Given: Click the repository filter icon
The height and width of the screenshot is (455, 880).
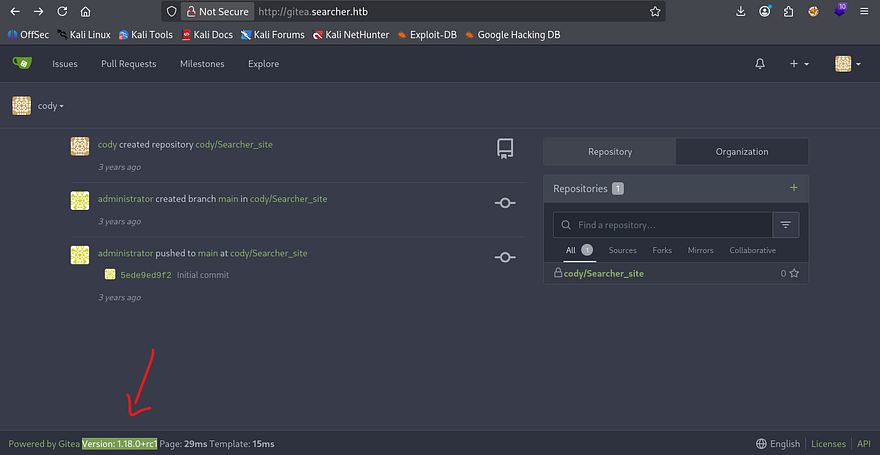Looking at the screenshot, I should point(785,225).
